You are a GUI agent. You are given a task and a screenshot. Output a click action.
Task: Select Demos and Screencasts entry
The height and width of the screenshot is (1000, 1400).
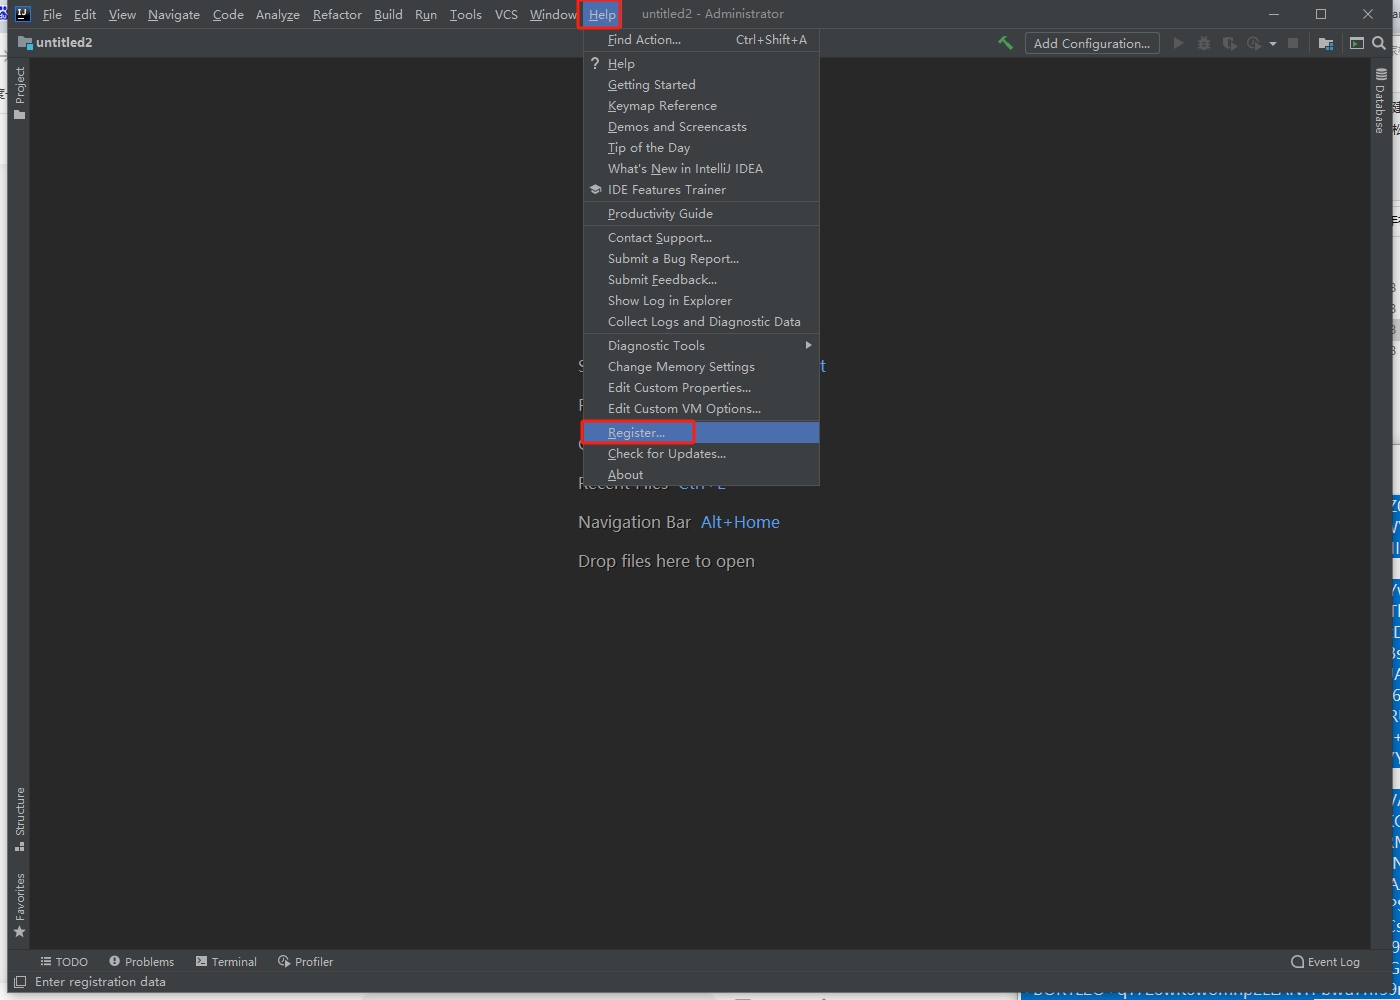coord(701,126)
